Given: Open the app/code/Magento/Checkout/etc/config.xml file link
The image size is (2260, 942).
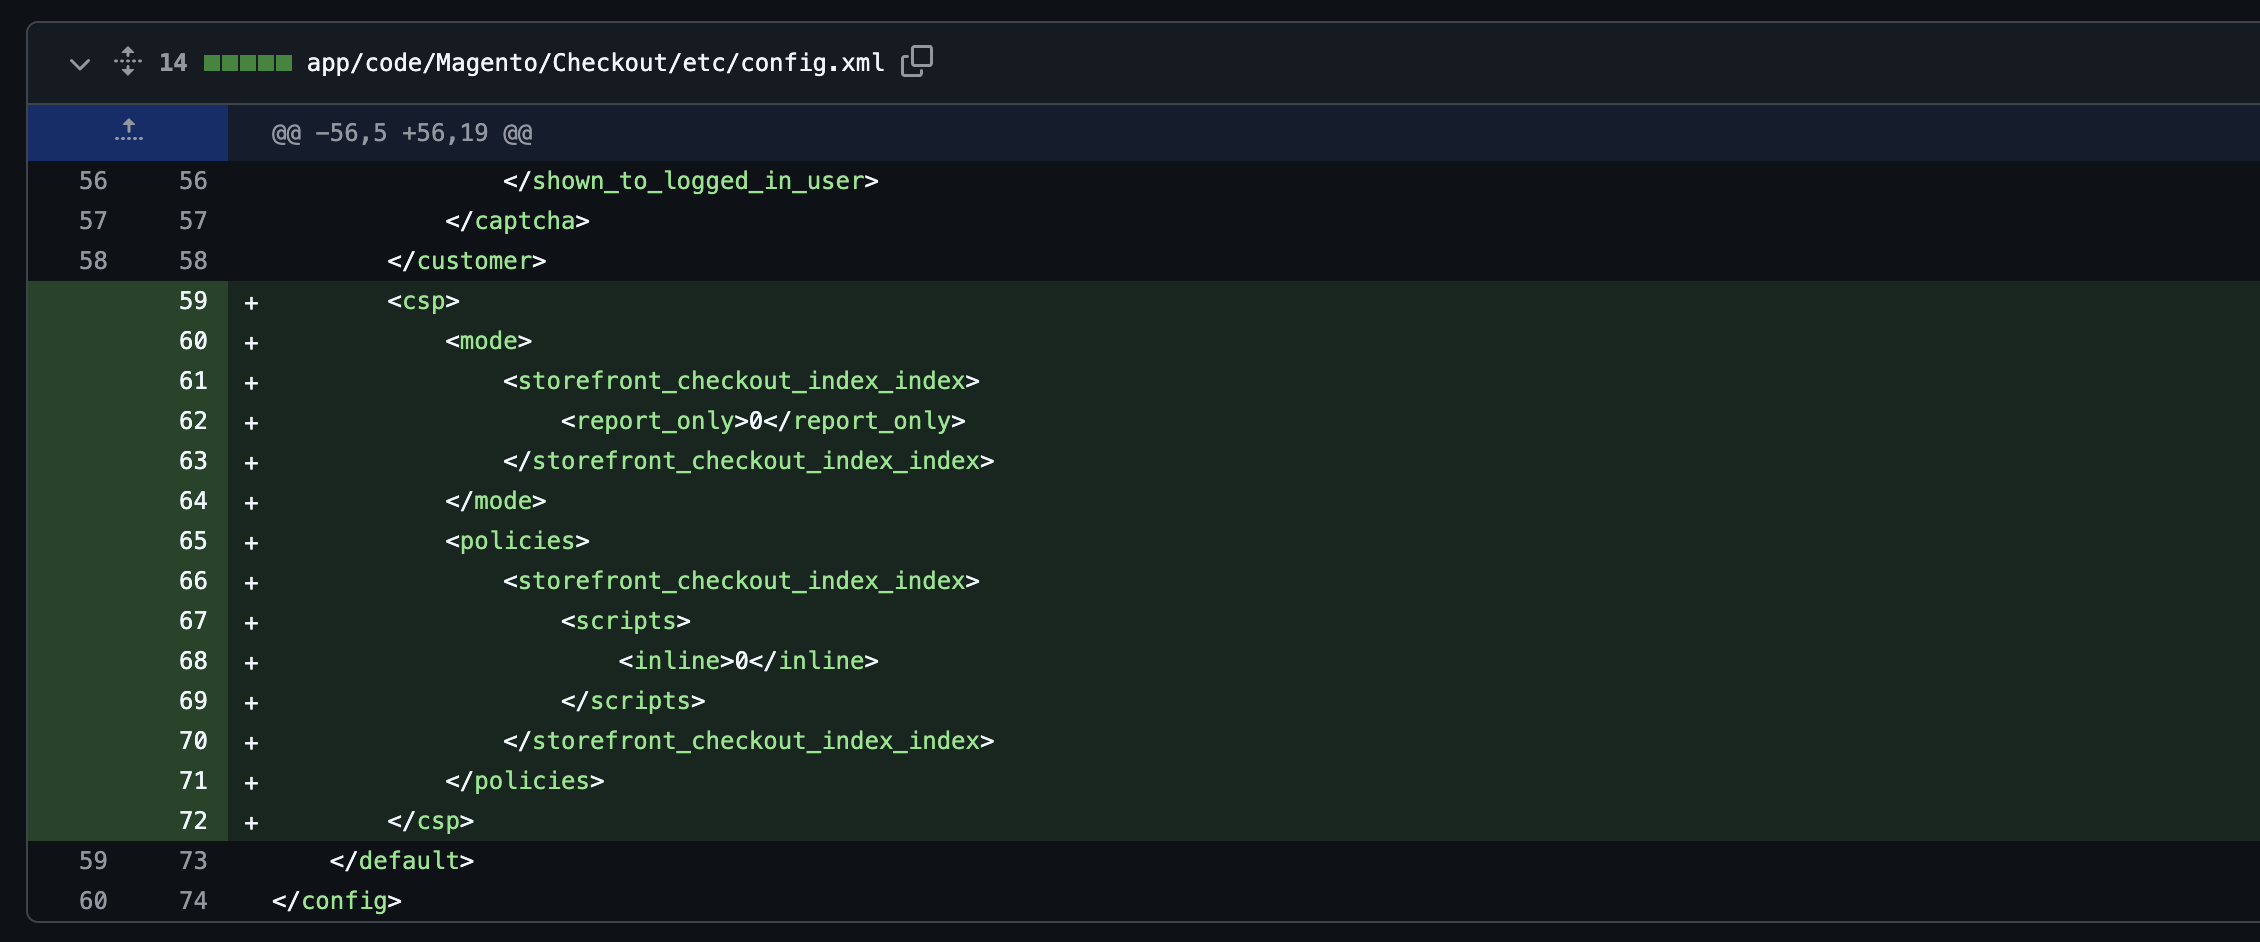Looking at the screenshot, I should [x=595, y=63].
